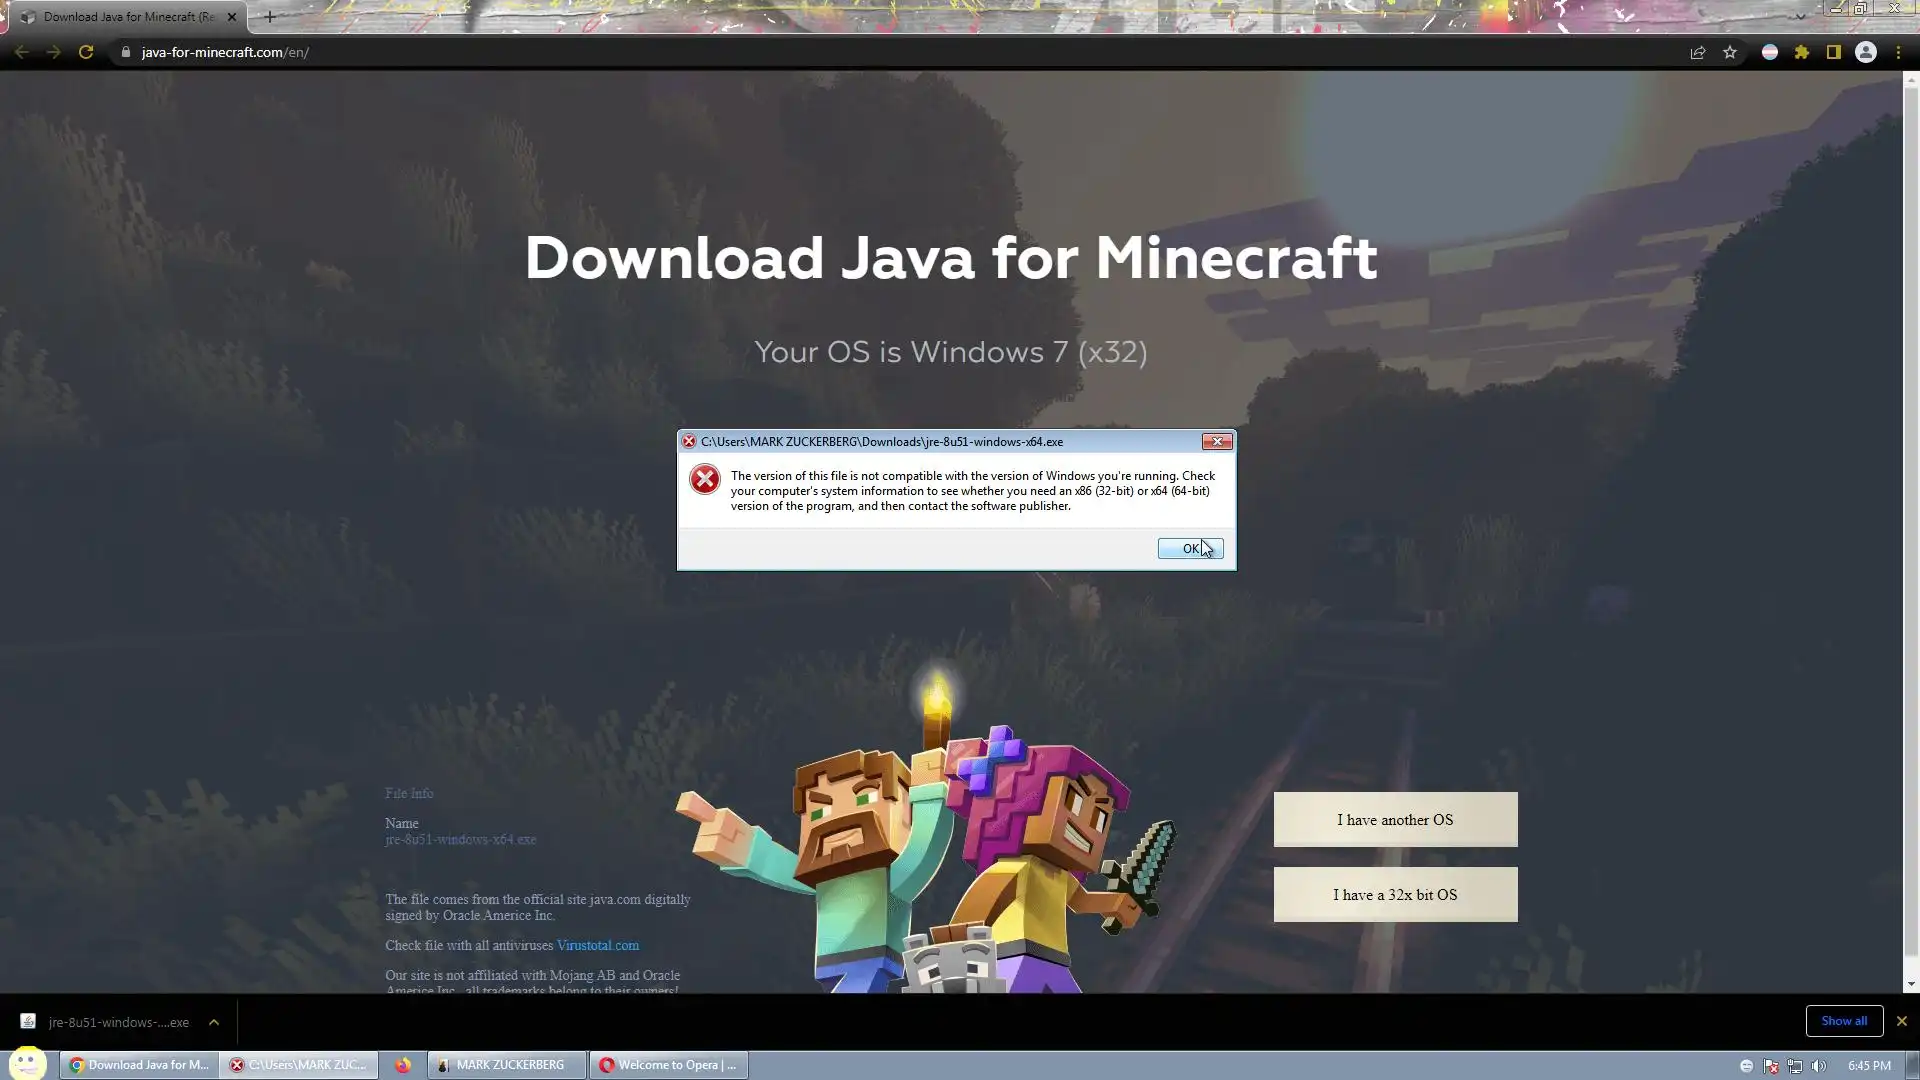Open the share page icon
Image resolution: width=1920 pixels, height=1080 pixels.
[1697, 52]
